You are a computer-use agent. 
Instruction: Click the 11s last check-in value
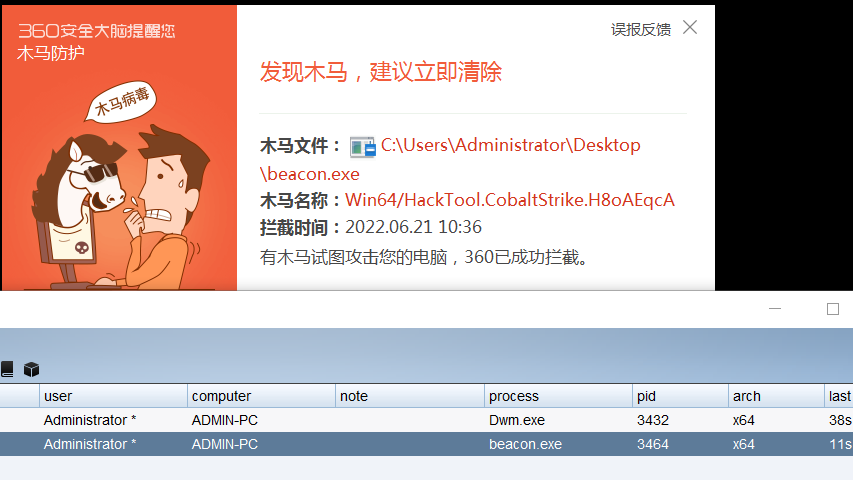click(x=840, y=444)
